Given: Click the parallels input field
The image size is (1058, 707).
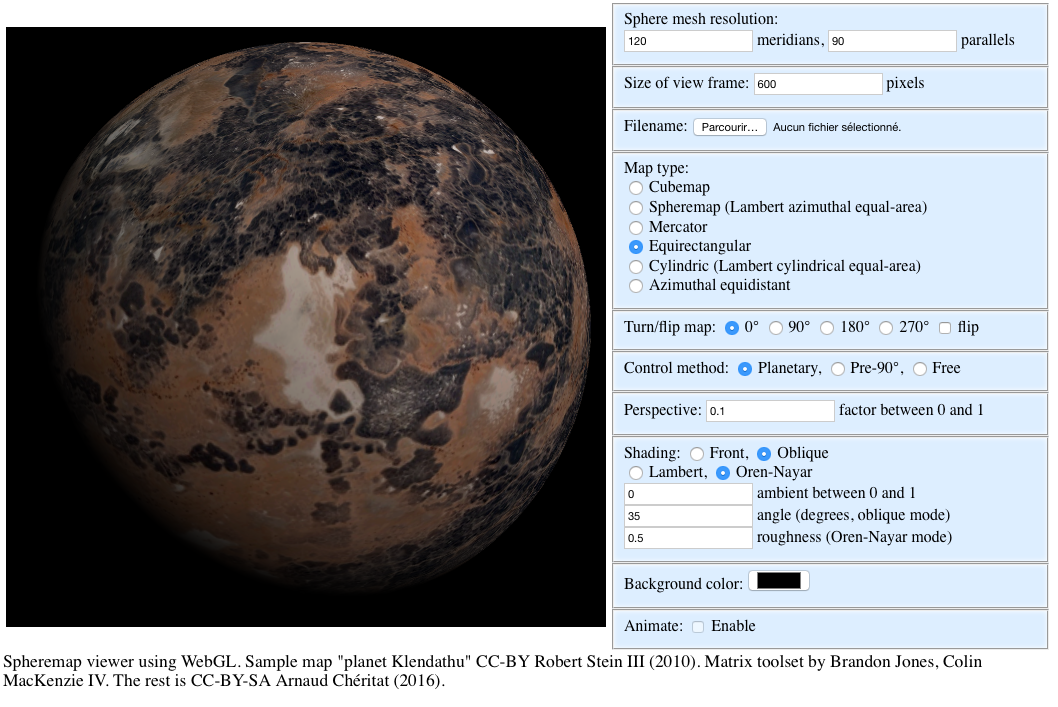Looking at the screenshot, I should (x=892, y=41).
